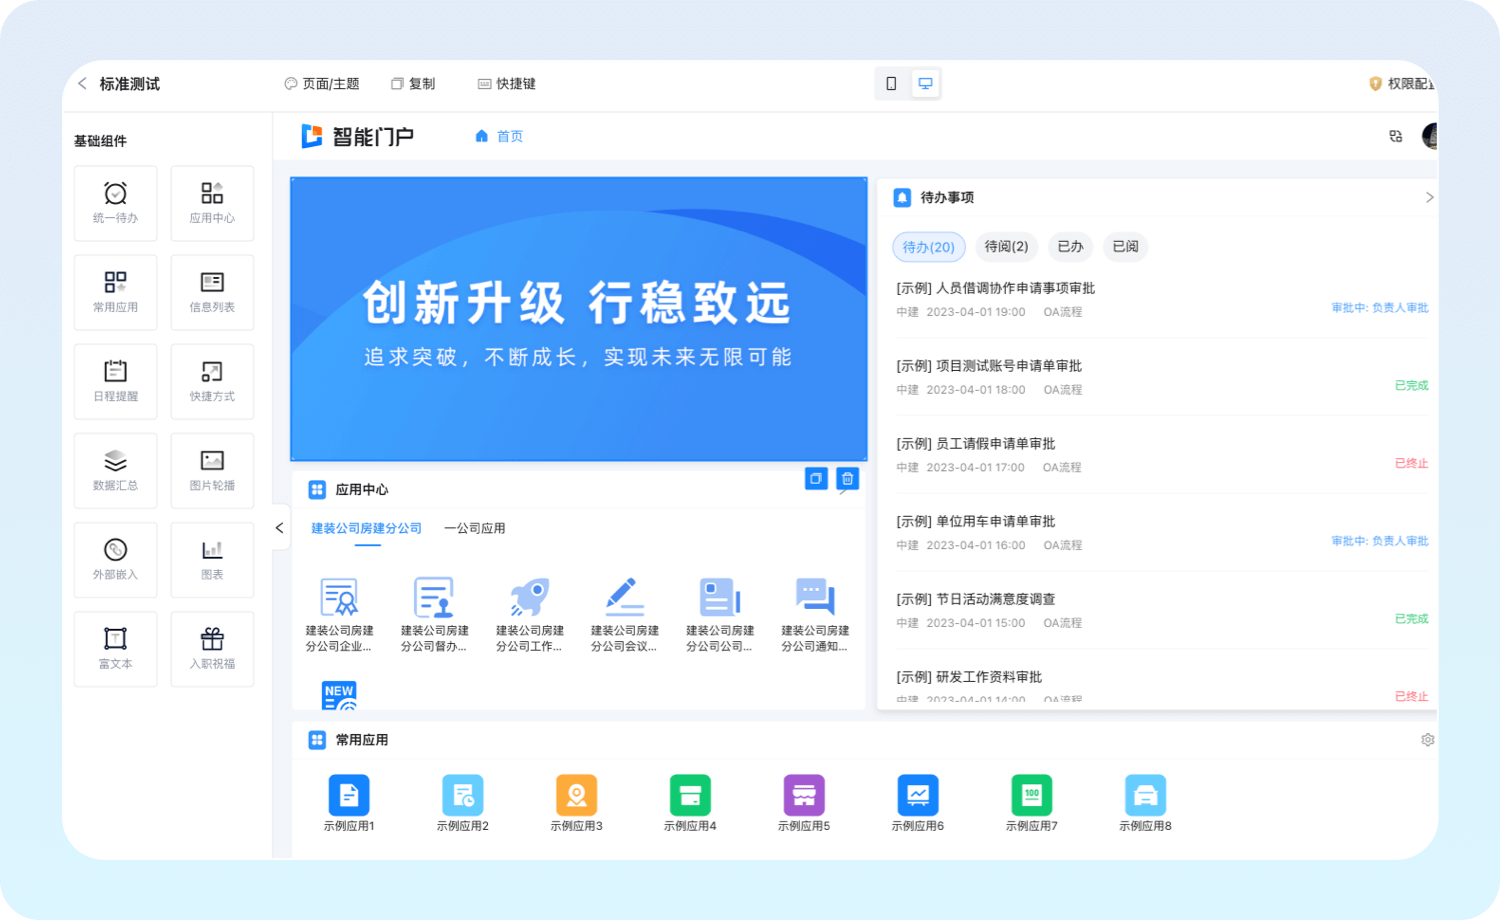The width and height of the screenshot is (1500, 920).
Task: Click the 快捷键 button in top toolbar
Action: tap(507, 84)
